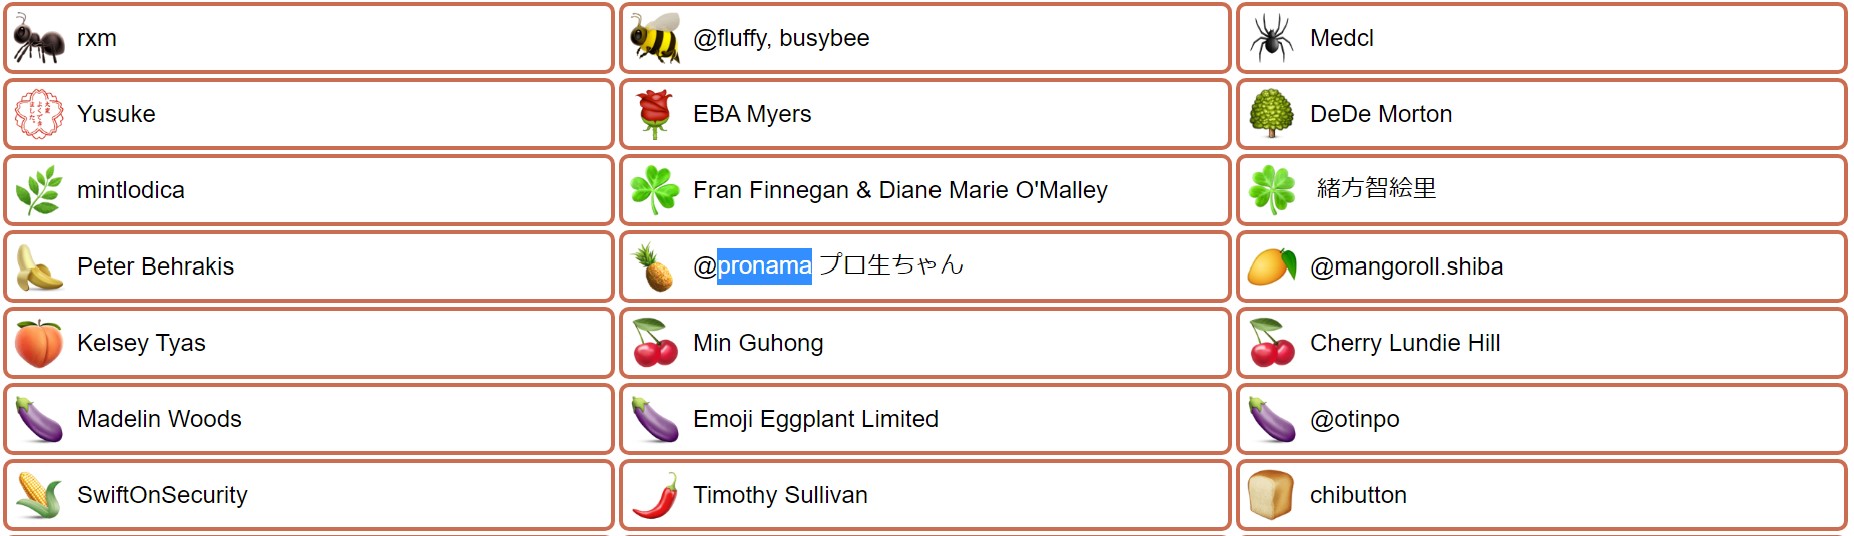Click the rose emoji next to EBA Myers
This screenshot has height=536, width=1854.
tap(655, 114)
